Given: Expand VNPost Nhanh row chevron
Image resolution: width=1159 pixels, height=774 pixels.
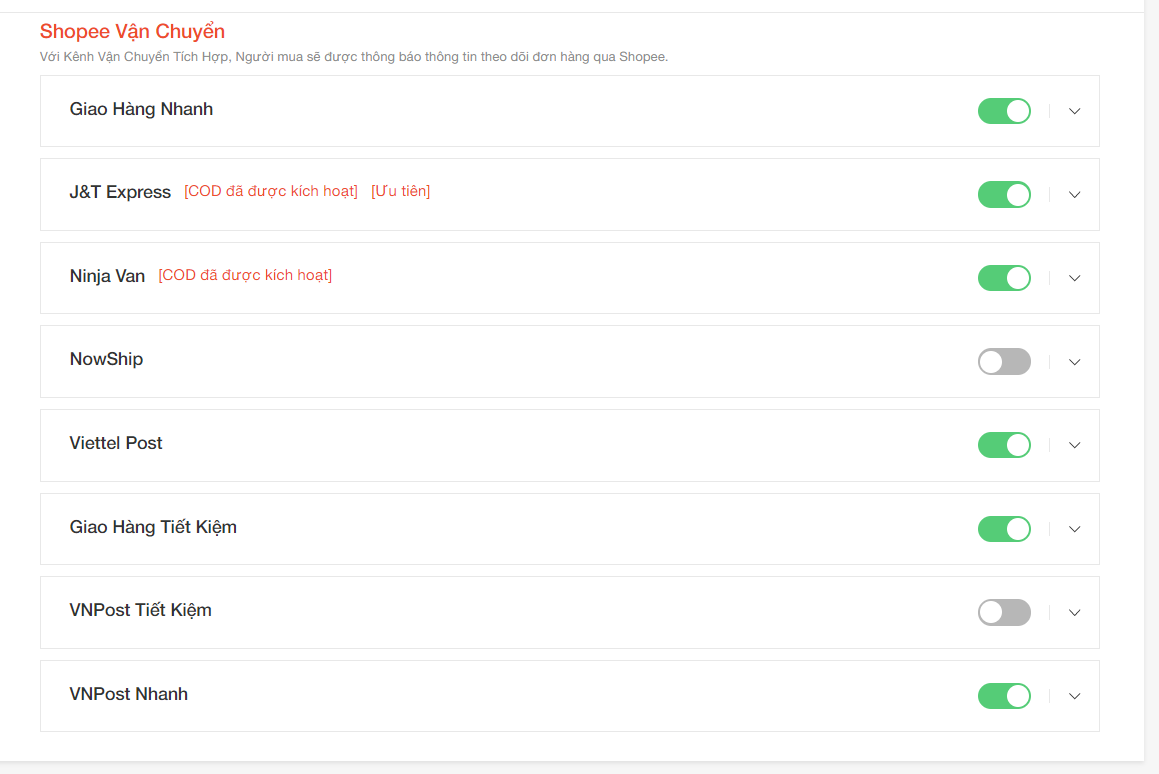Looking at the screenshot, I should pyautogui.click(x=1075, y=696).
